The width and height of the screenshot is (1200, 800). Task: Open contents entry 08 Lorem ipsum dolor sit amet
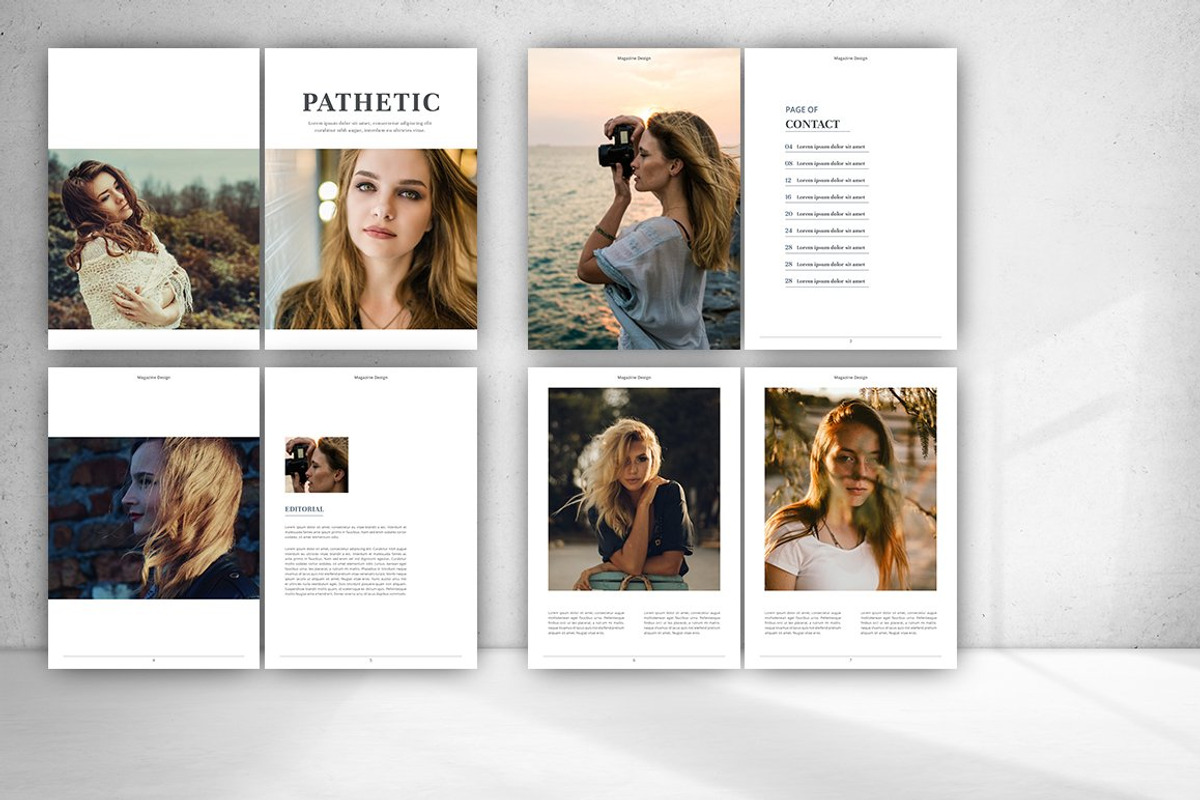click(x=825, y=165)
